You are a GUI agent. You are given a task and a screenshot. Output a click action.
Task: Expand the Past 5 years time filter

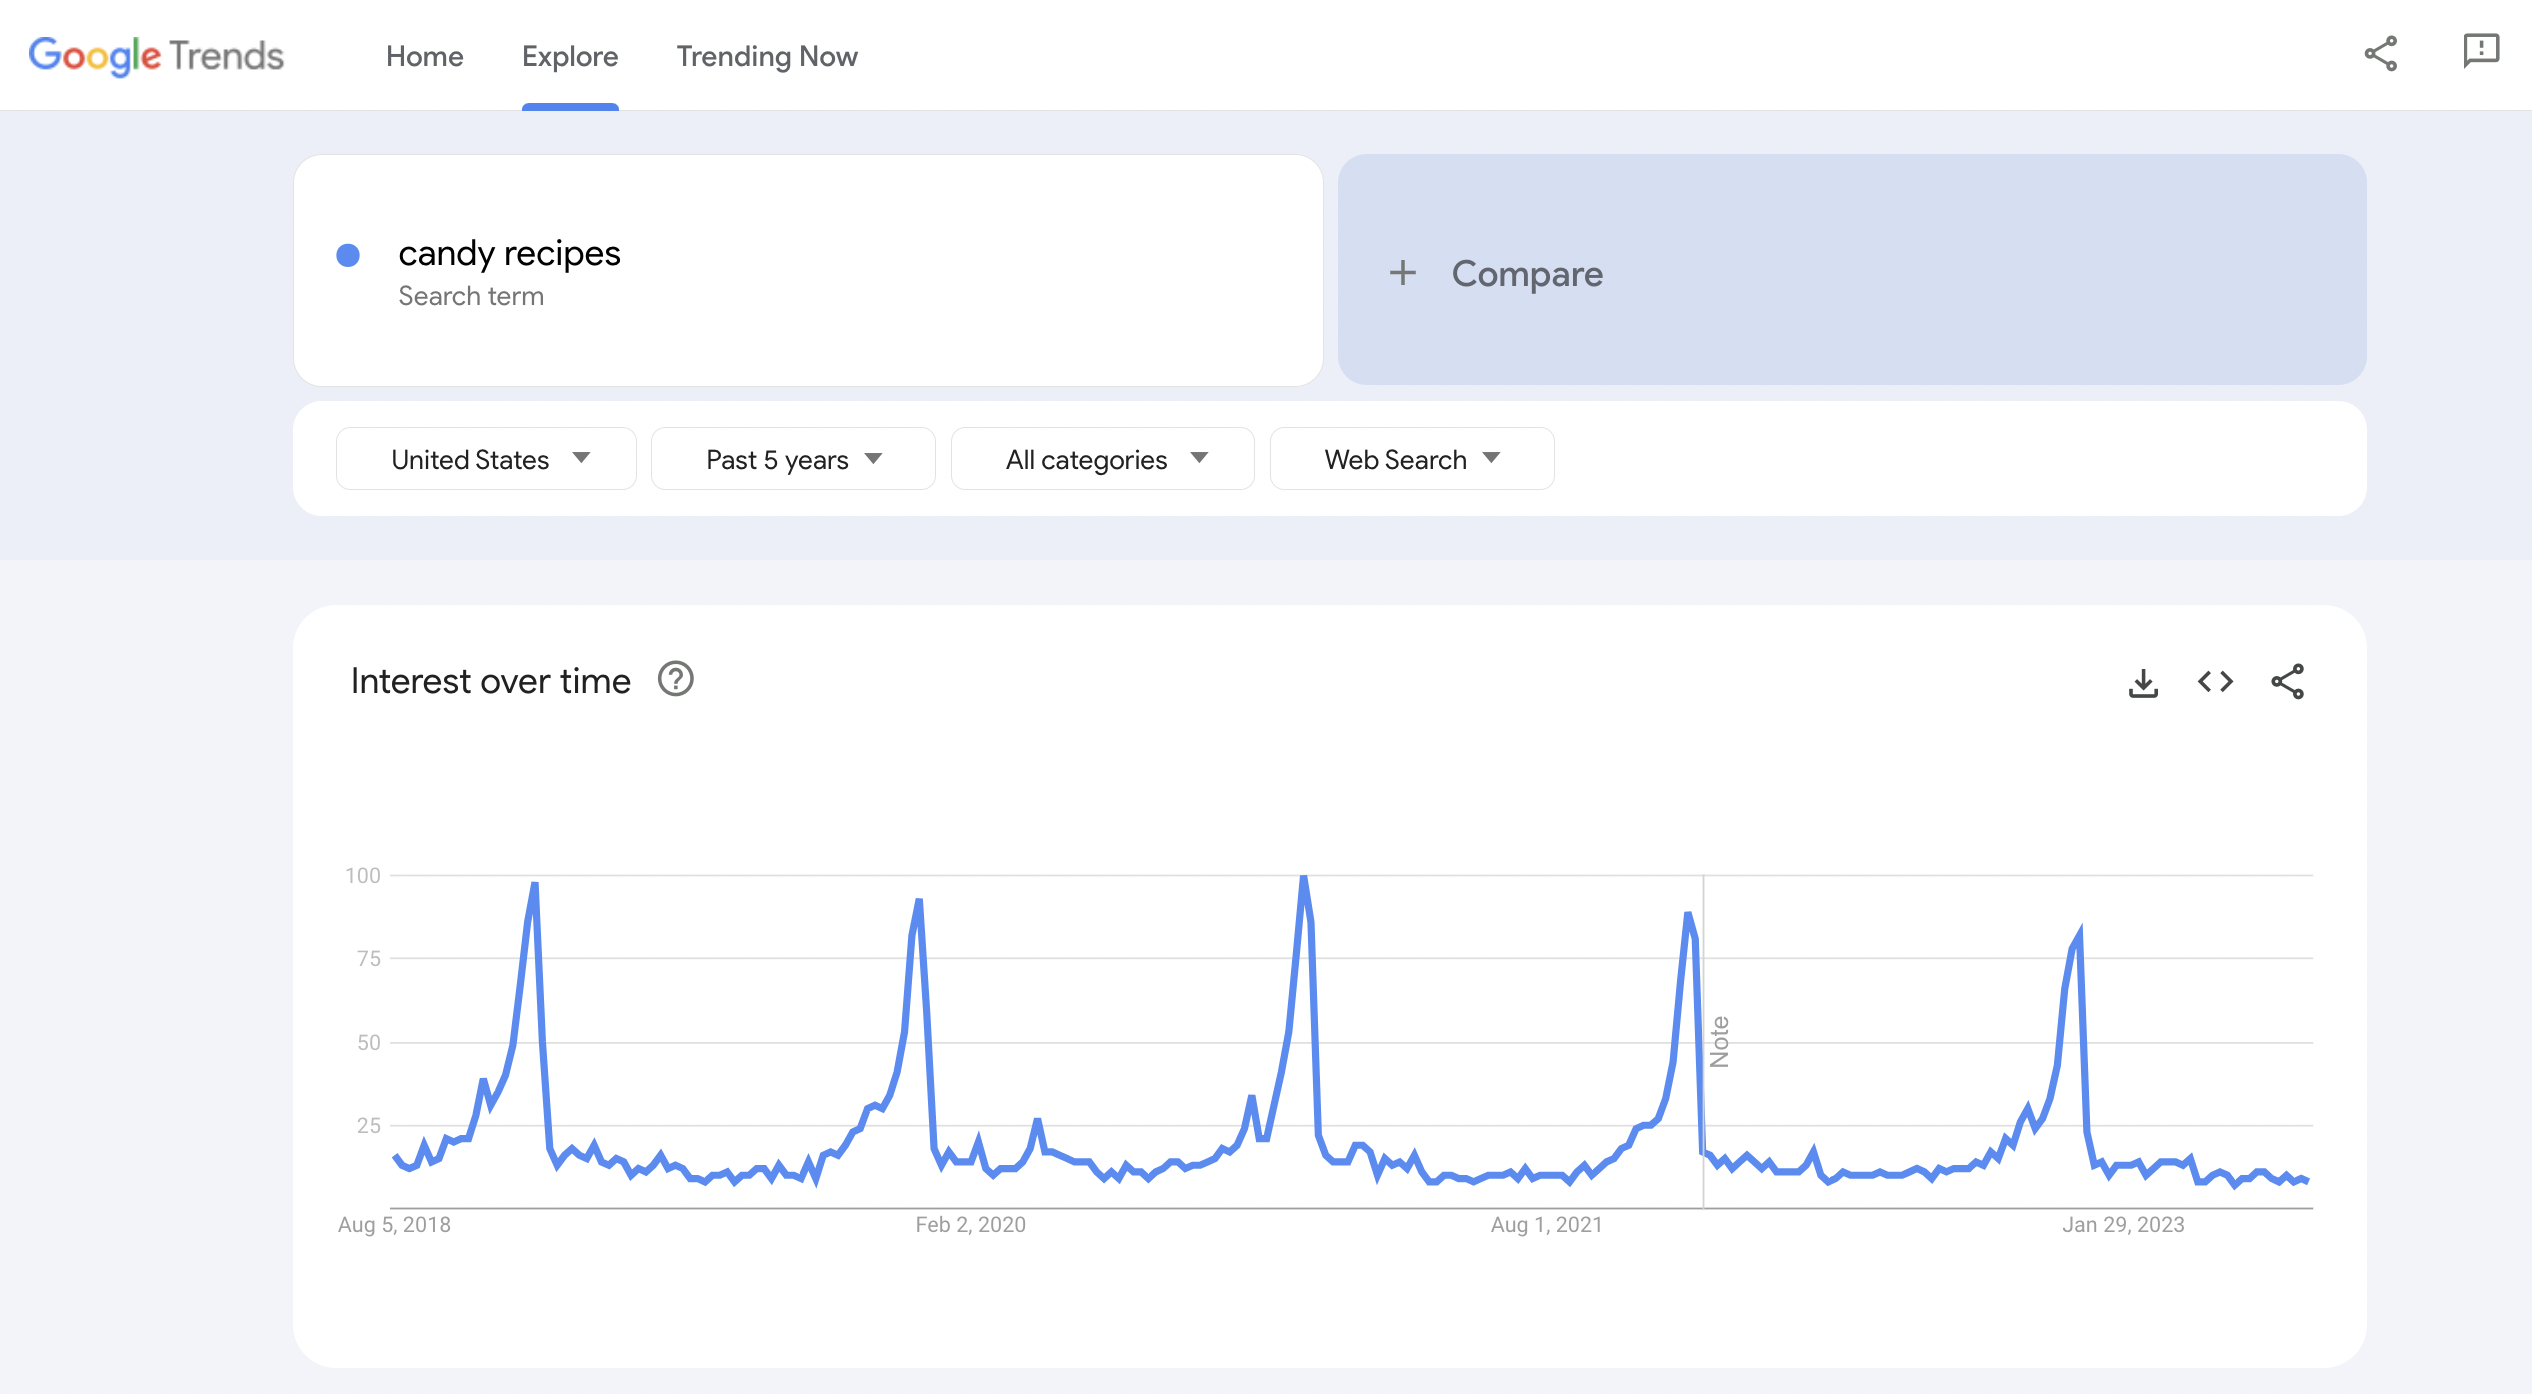(793, 458)
